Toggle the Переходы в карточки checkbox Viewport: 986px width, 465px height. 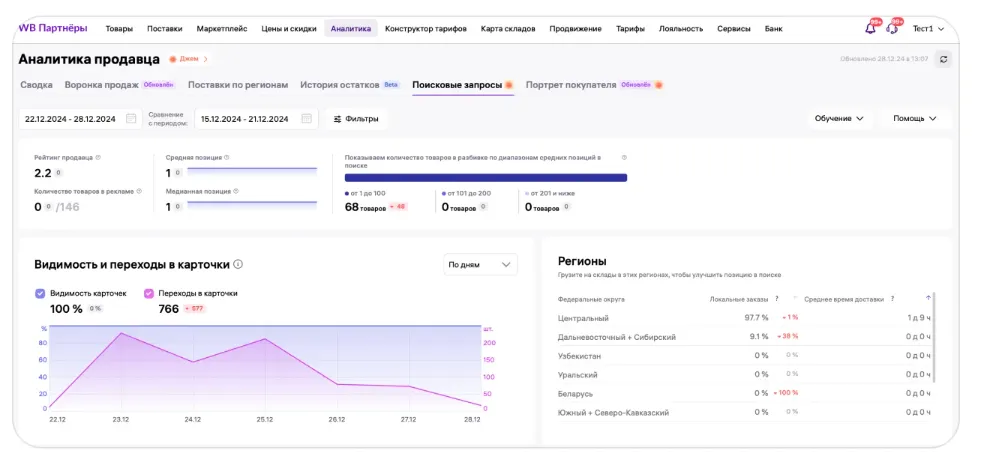(149, 293)
